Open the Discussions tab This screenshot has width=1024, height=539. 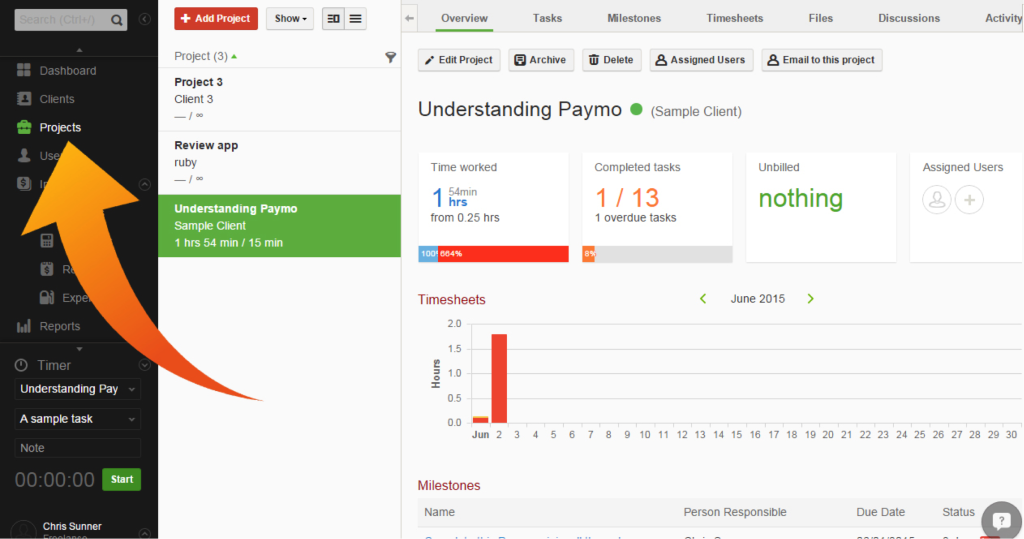click(909, 18)
